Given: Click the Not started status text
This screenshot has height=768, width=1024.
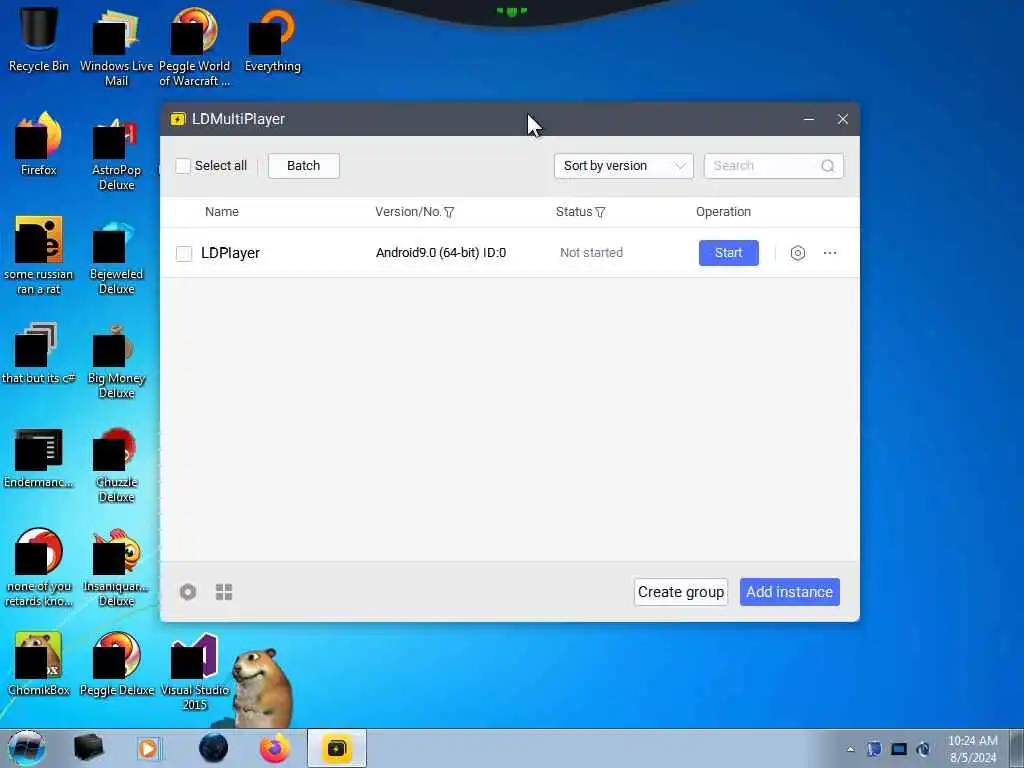Looking at the screenshot, I should tap(592, 253).
